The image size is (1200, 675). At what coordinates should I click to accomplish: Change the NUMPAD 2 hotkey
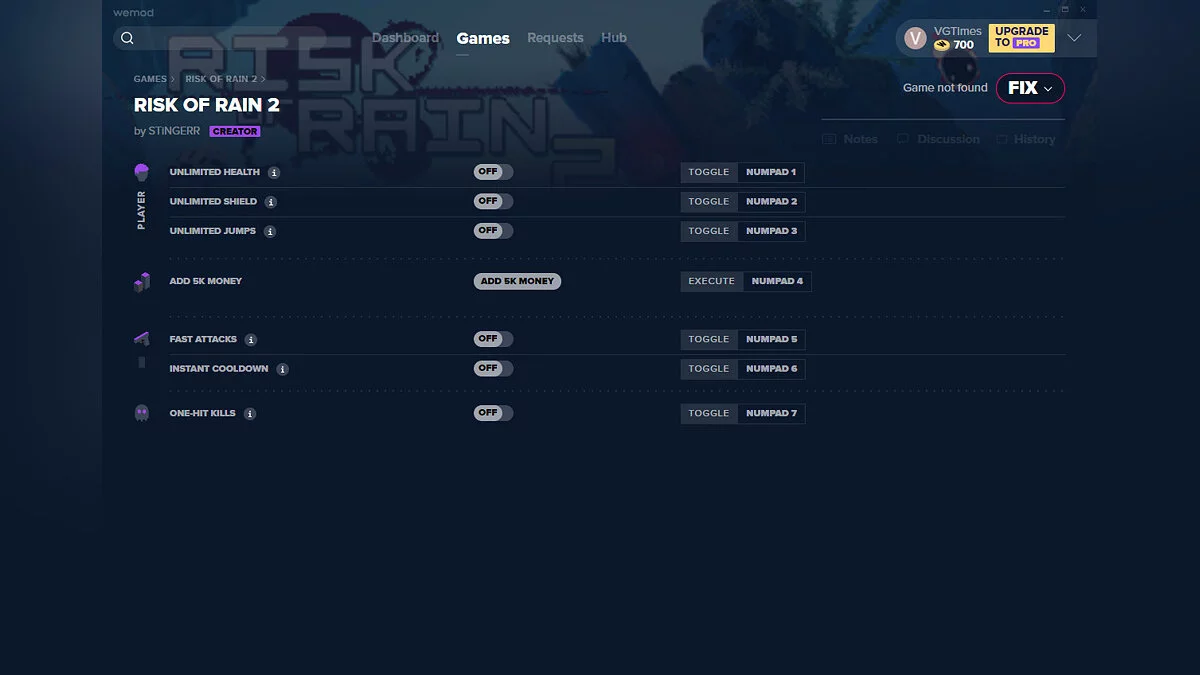pyautogui.click(x=771, y=202)
